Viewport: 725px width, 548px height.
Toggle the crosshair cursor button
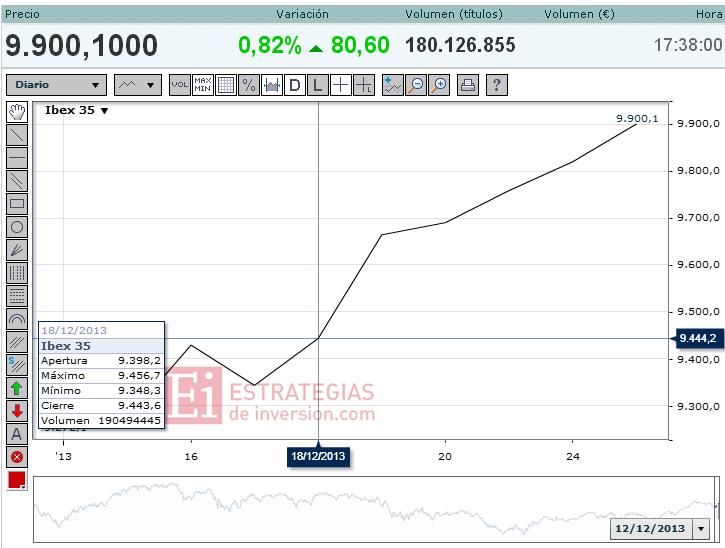pos(341,85)
